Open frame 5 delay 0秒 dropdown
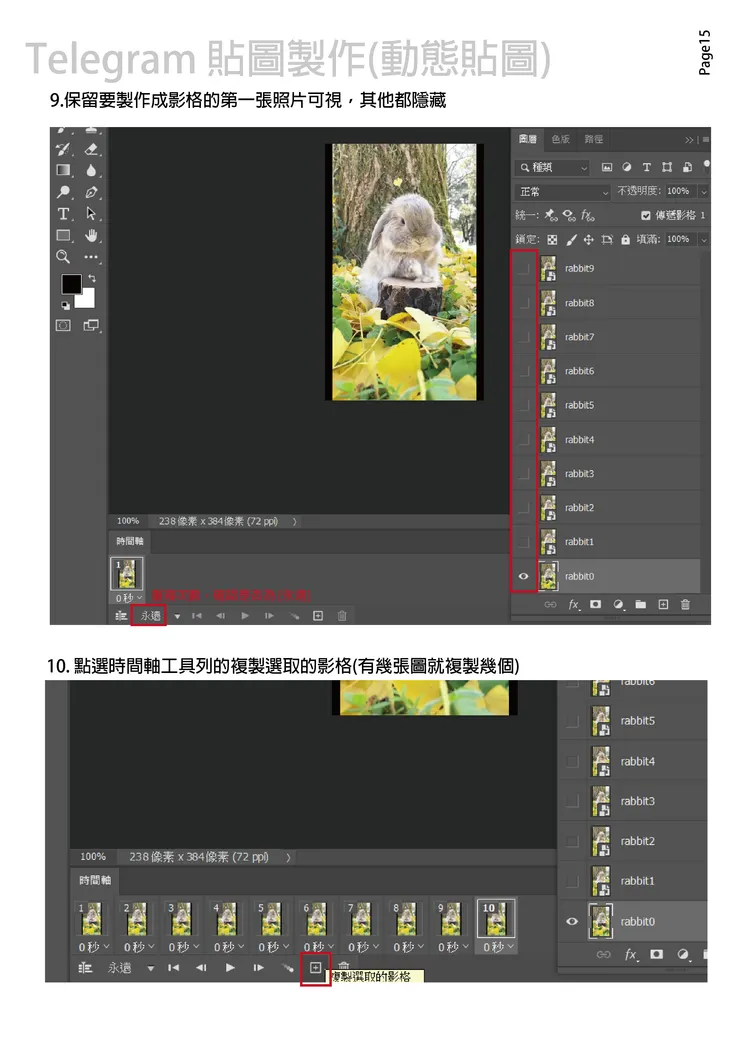The image size is (740, 1046). click(274, 947)
